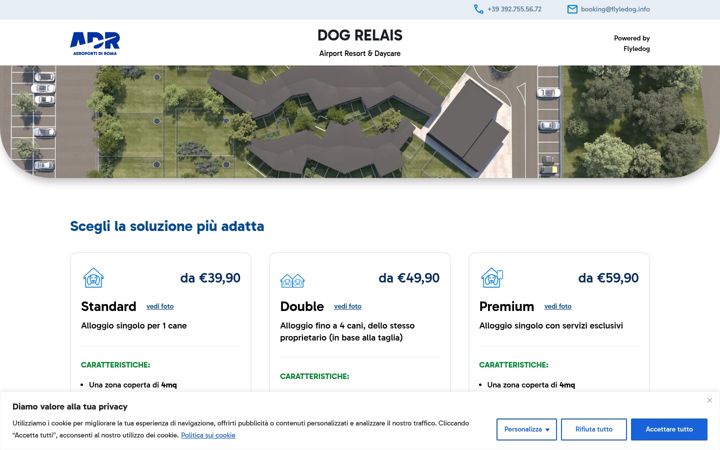This screenshot has width=720, height=450.
Task: Click the Rifiuta tutto button
Action: pos(594,429)
